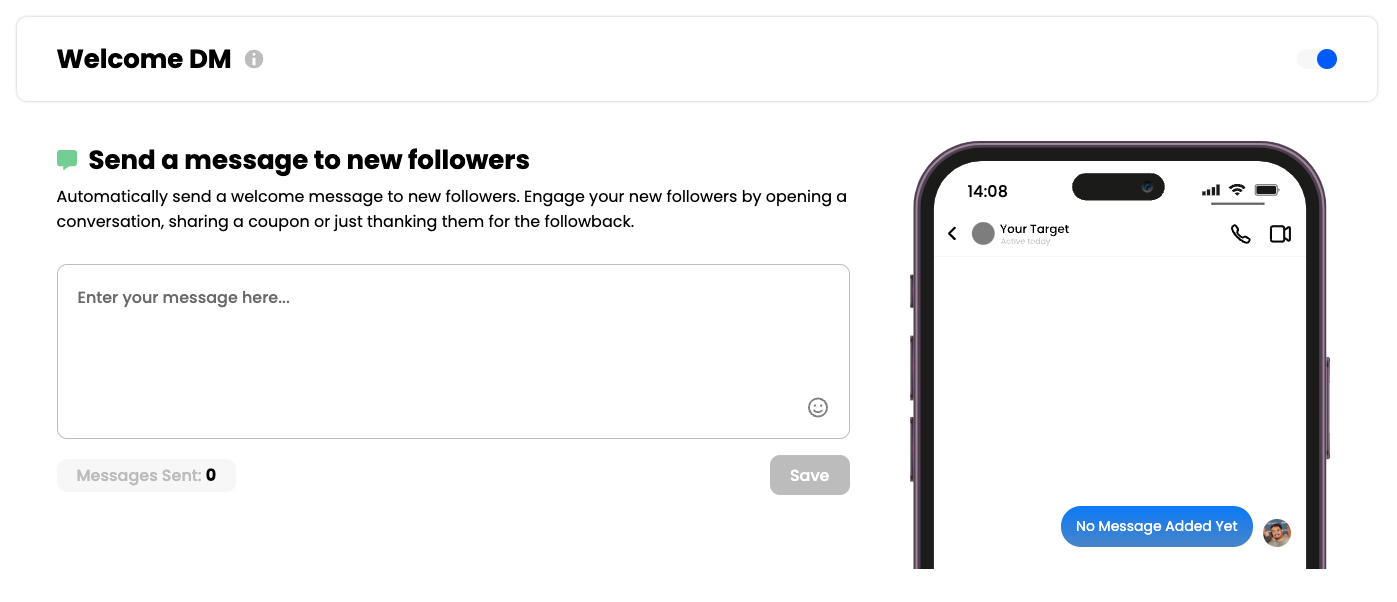Click the cellular signal bars icon
This screenshot has height=602, width=1397.
[x=1211, y=190]
